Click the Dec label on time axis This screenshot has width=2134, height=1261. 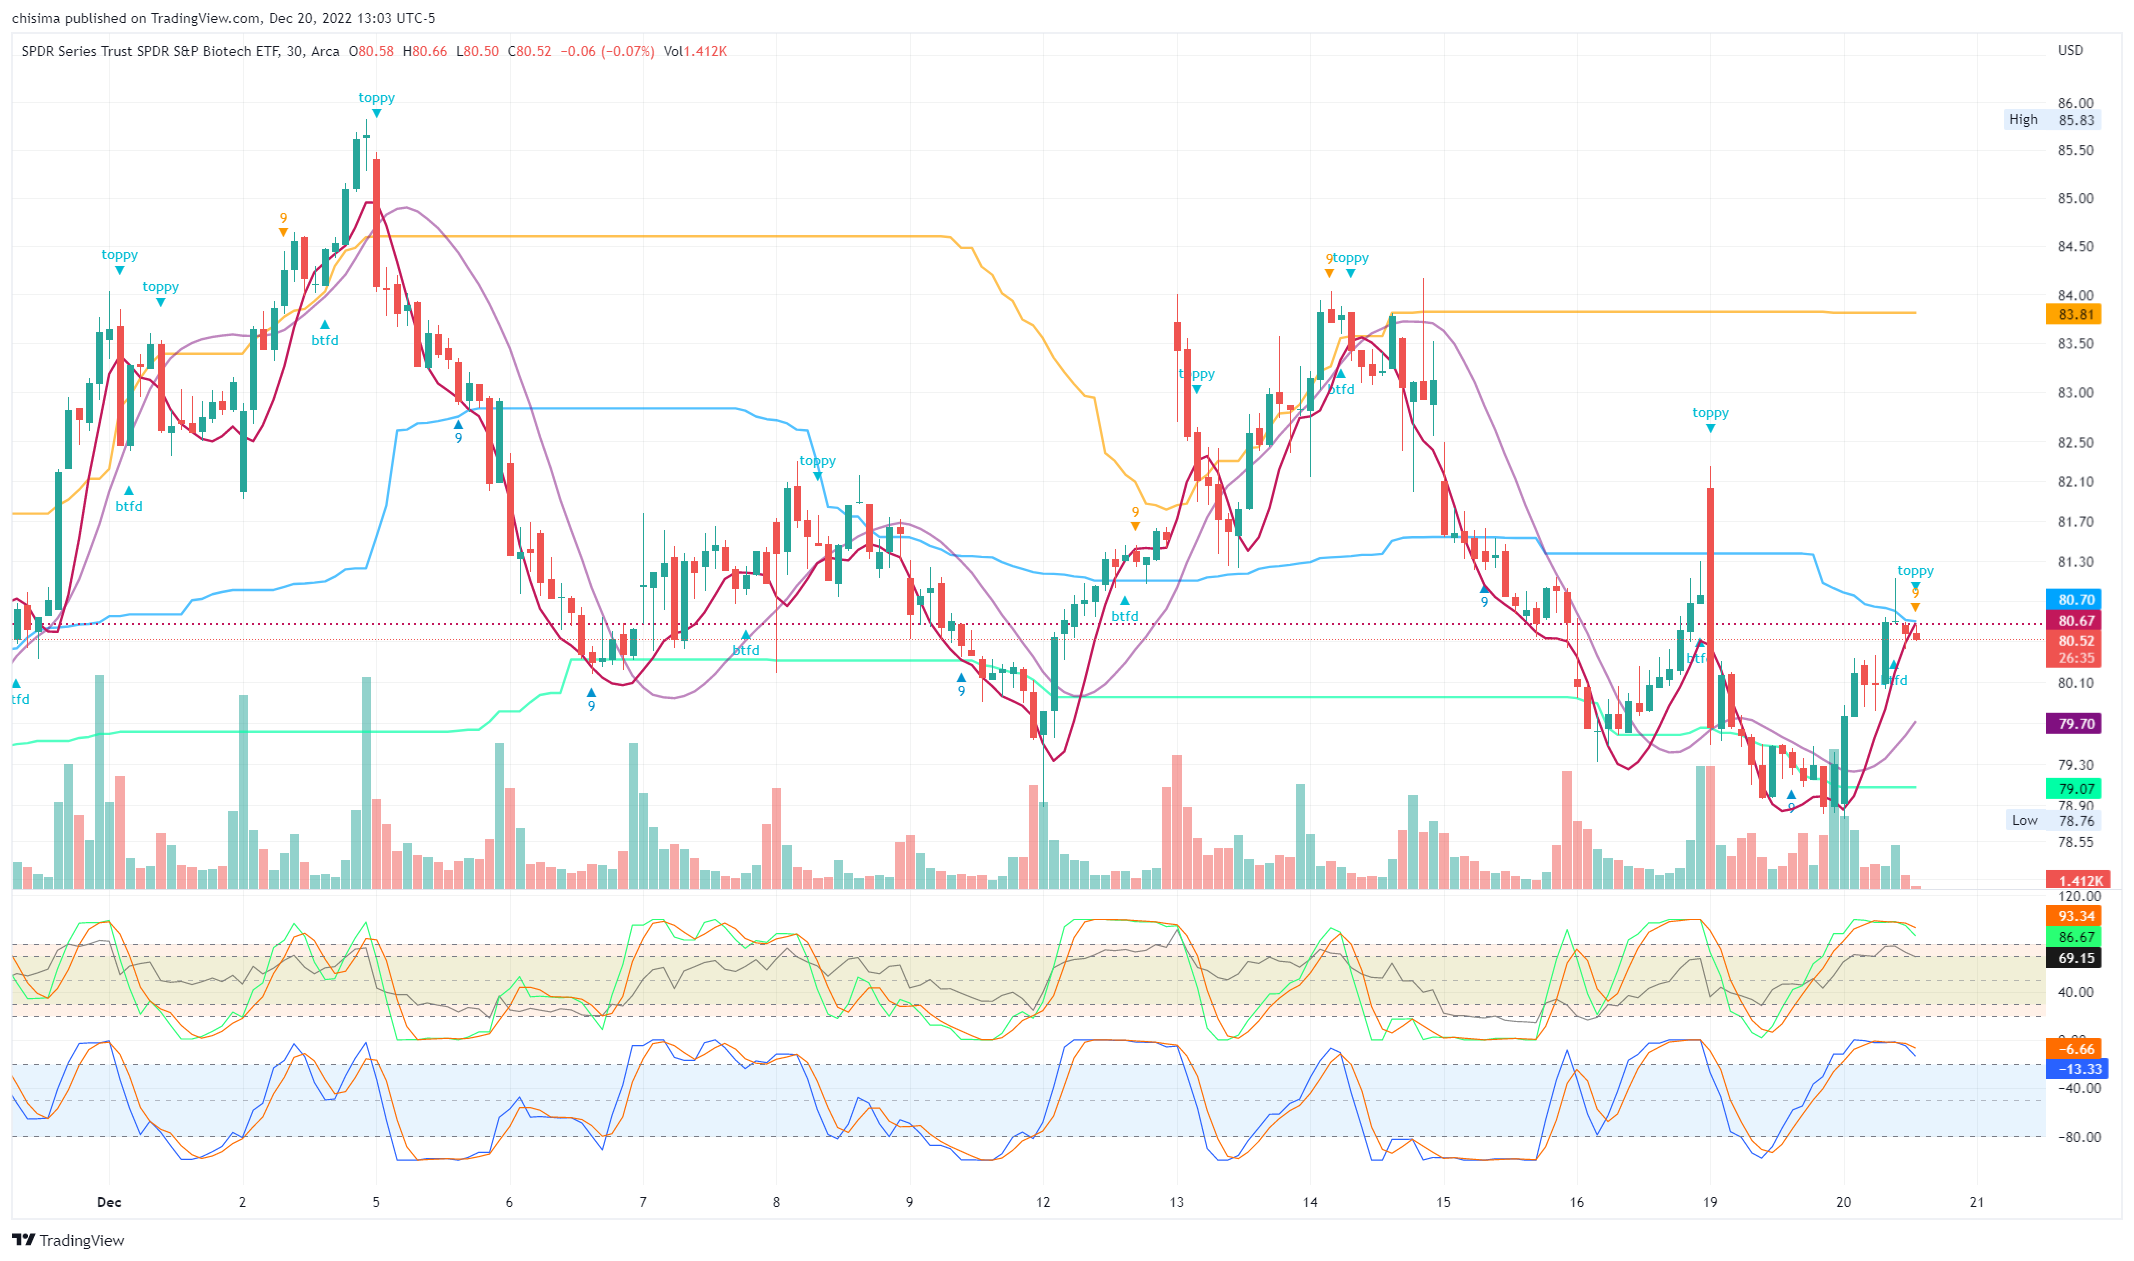click(x=109, y=1202)
